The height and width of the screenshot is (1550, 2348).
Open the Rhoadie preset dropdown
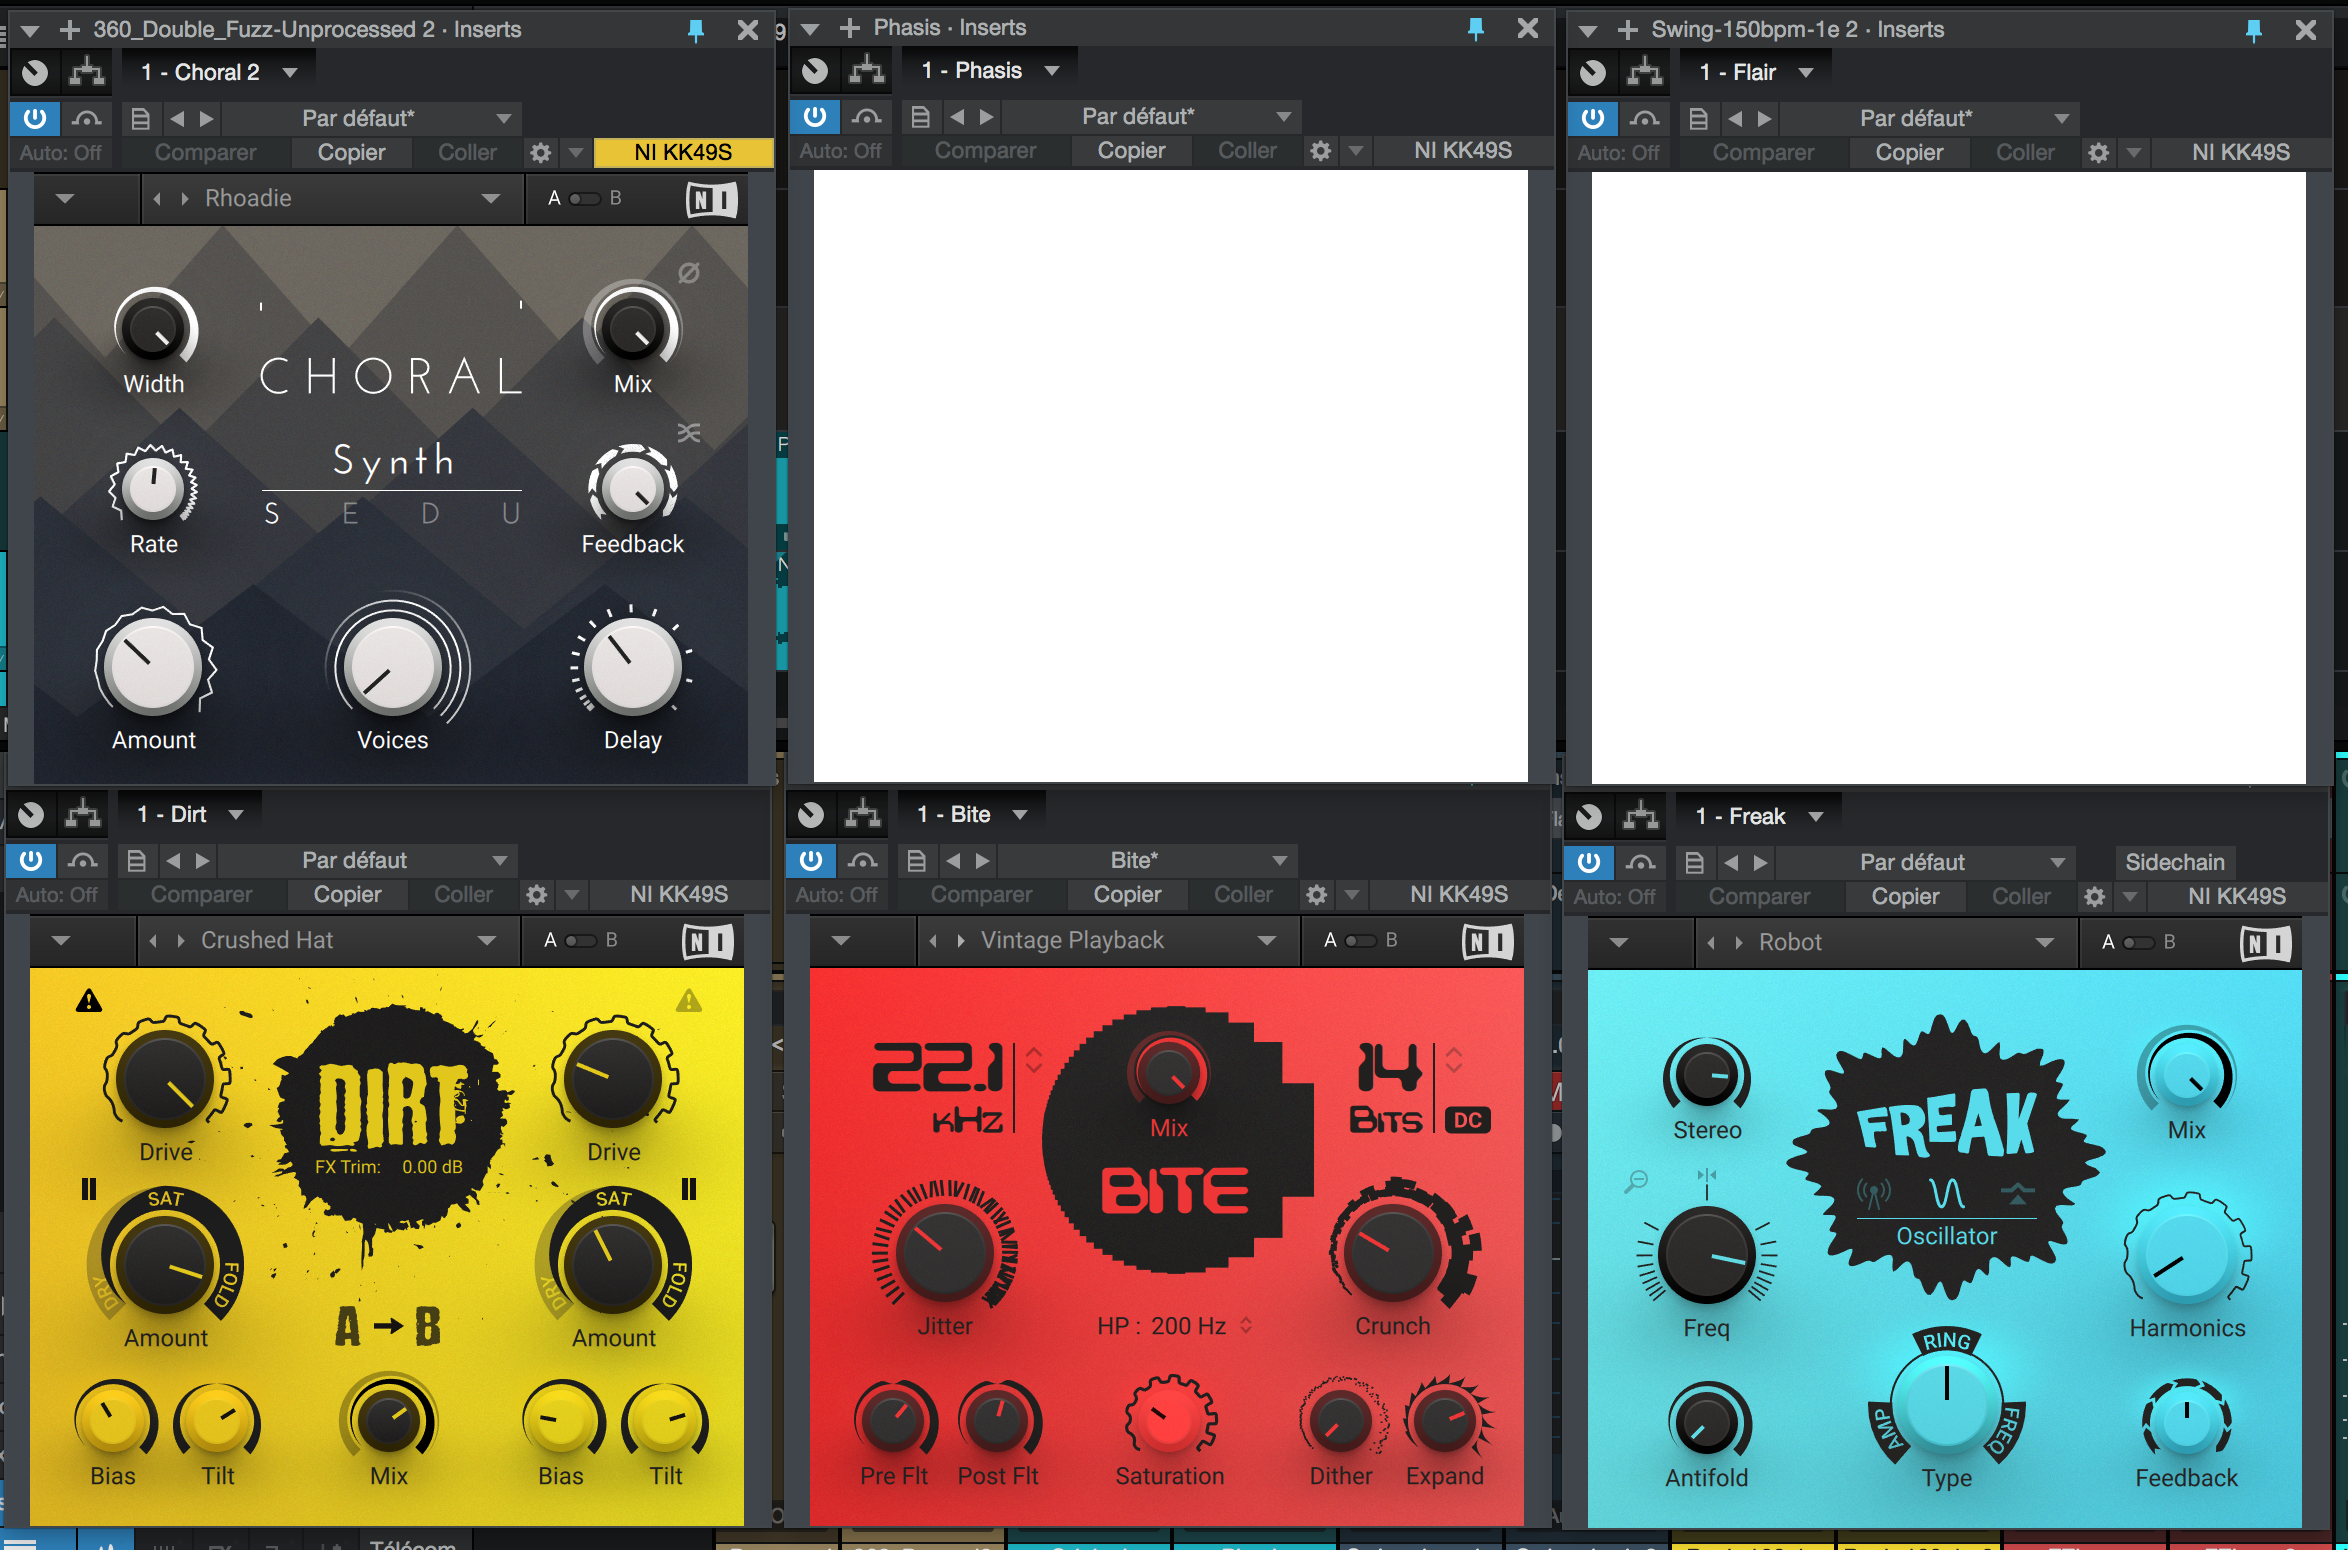[490, 198]
